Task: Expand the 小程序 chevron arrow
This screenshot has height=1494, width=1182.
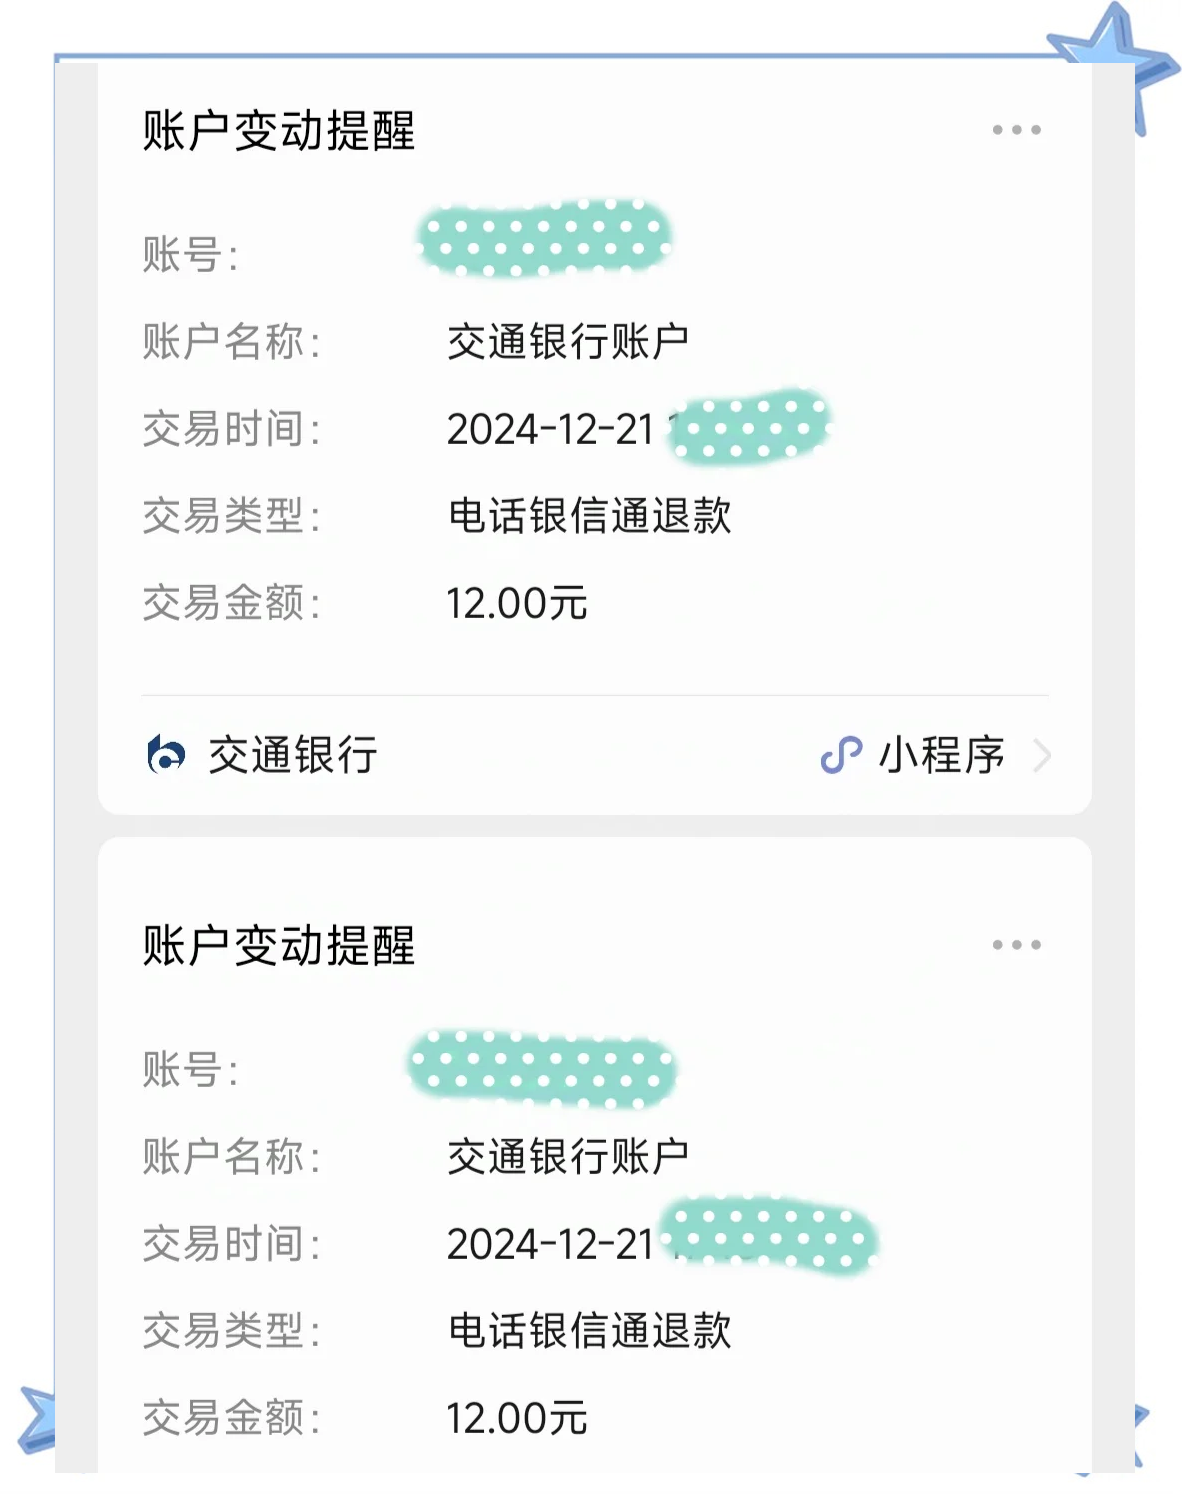Action: click(x=1041, y=755)
